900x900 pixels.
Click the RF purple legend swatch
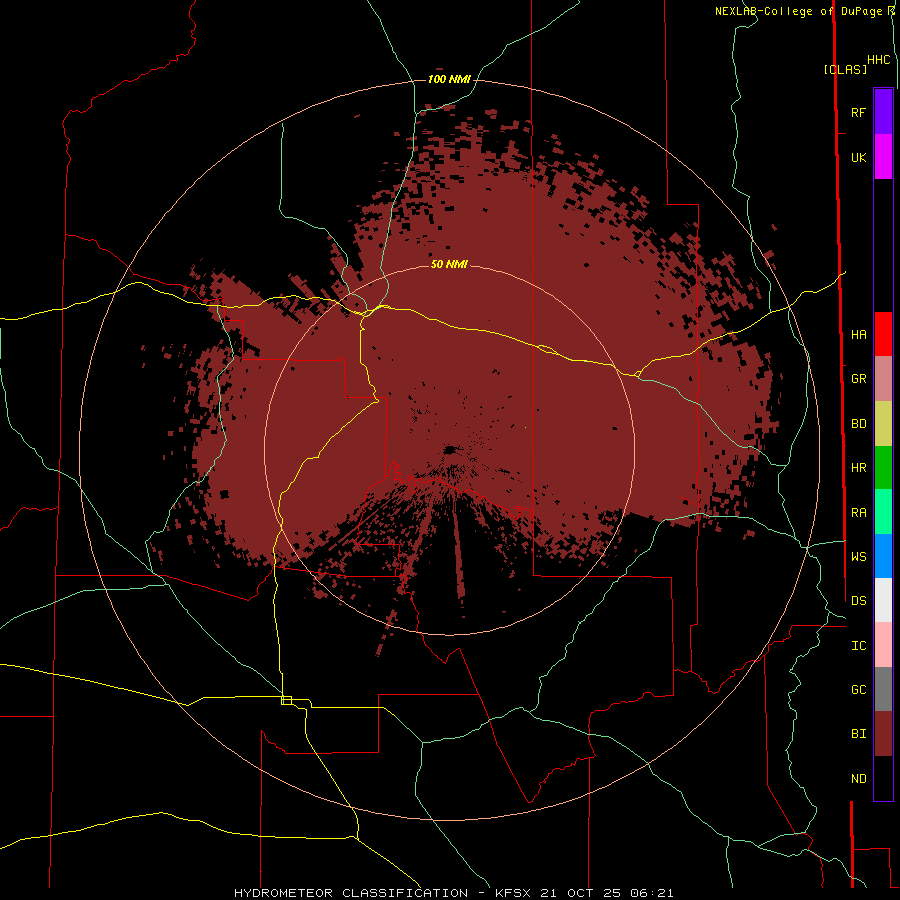pyautogui.click(x=883, y=112)
